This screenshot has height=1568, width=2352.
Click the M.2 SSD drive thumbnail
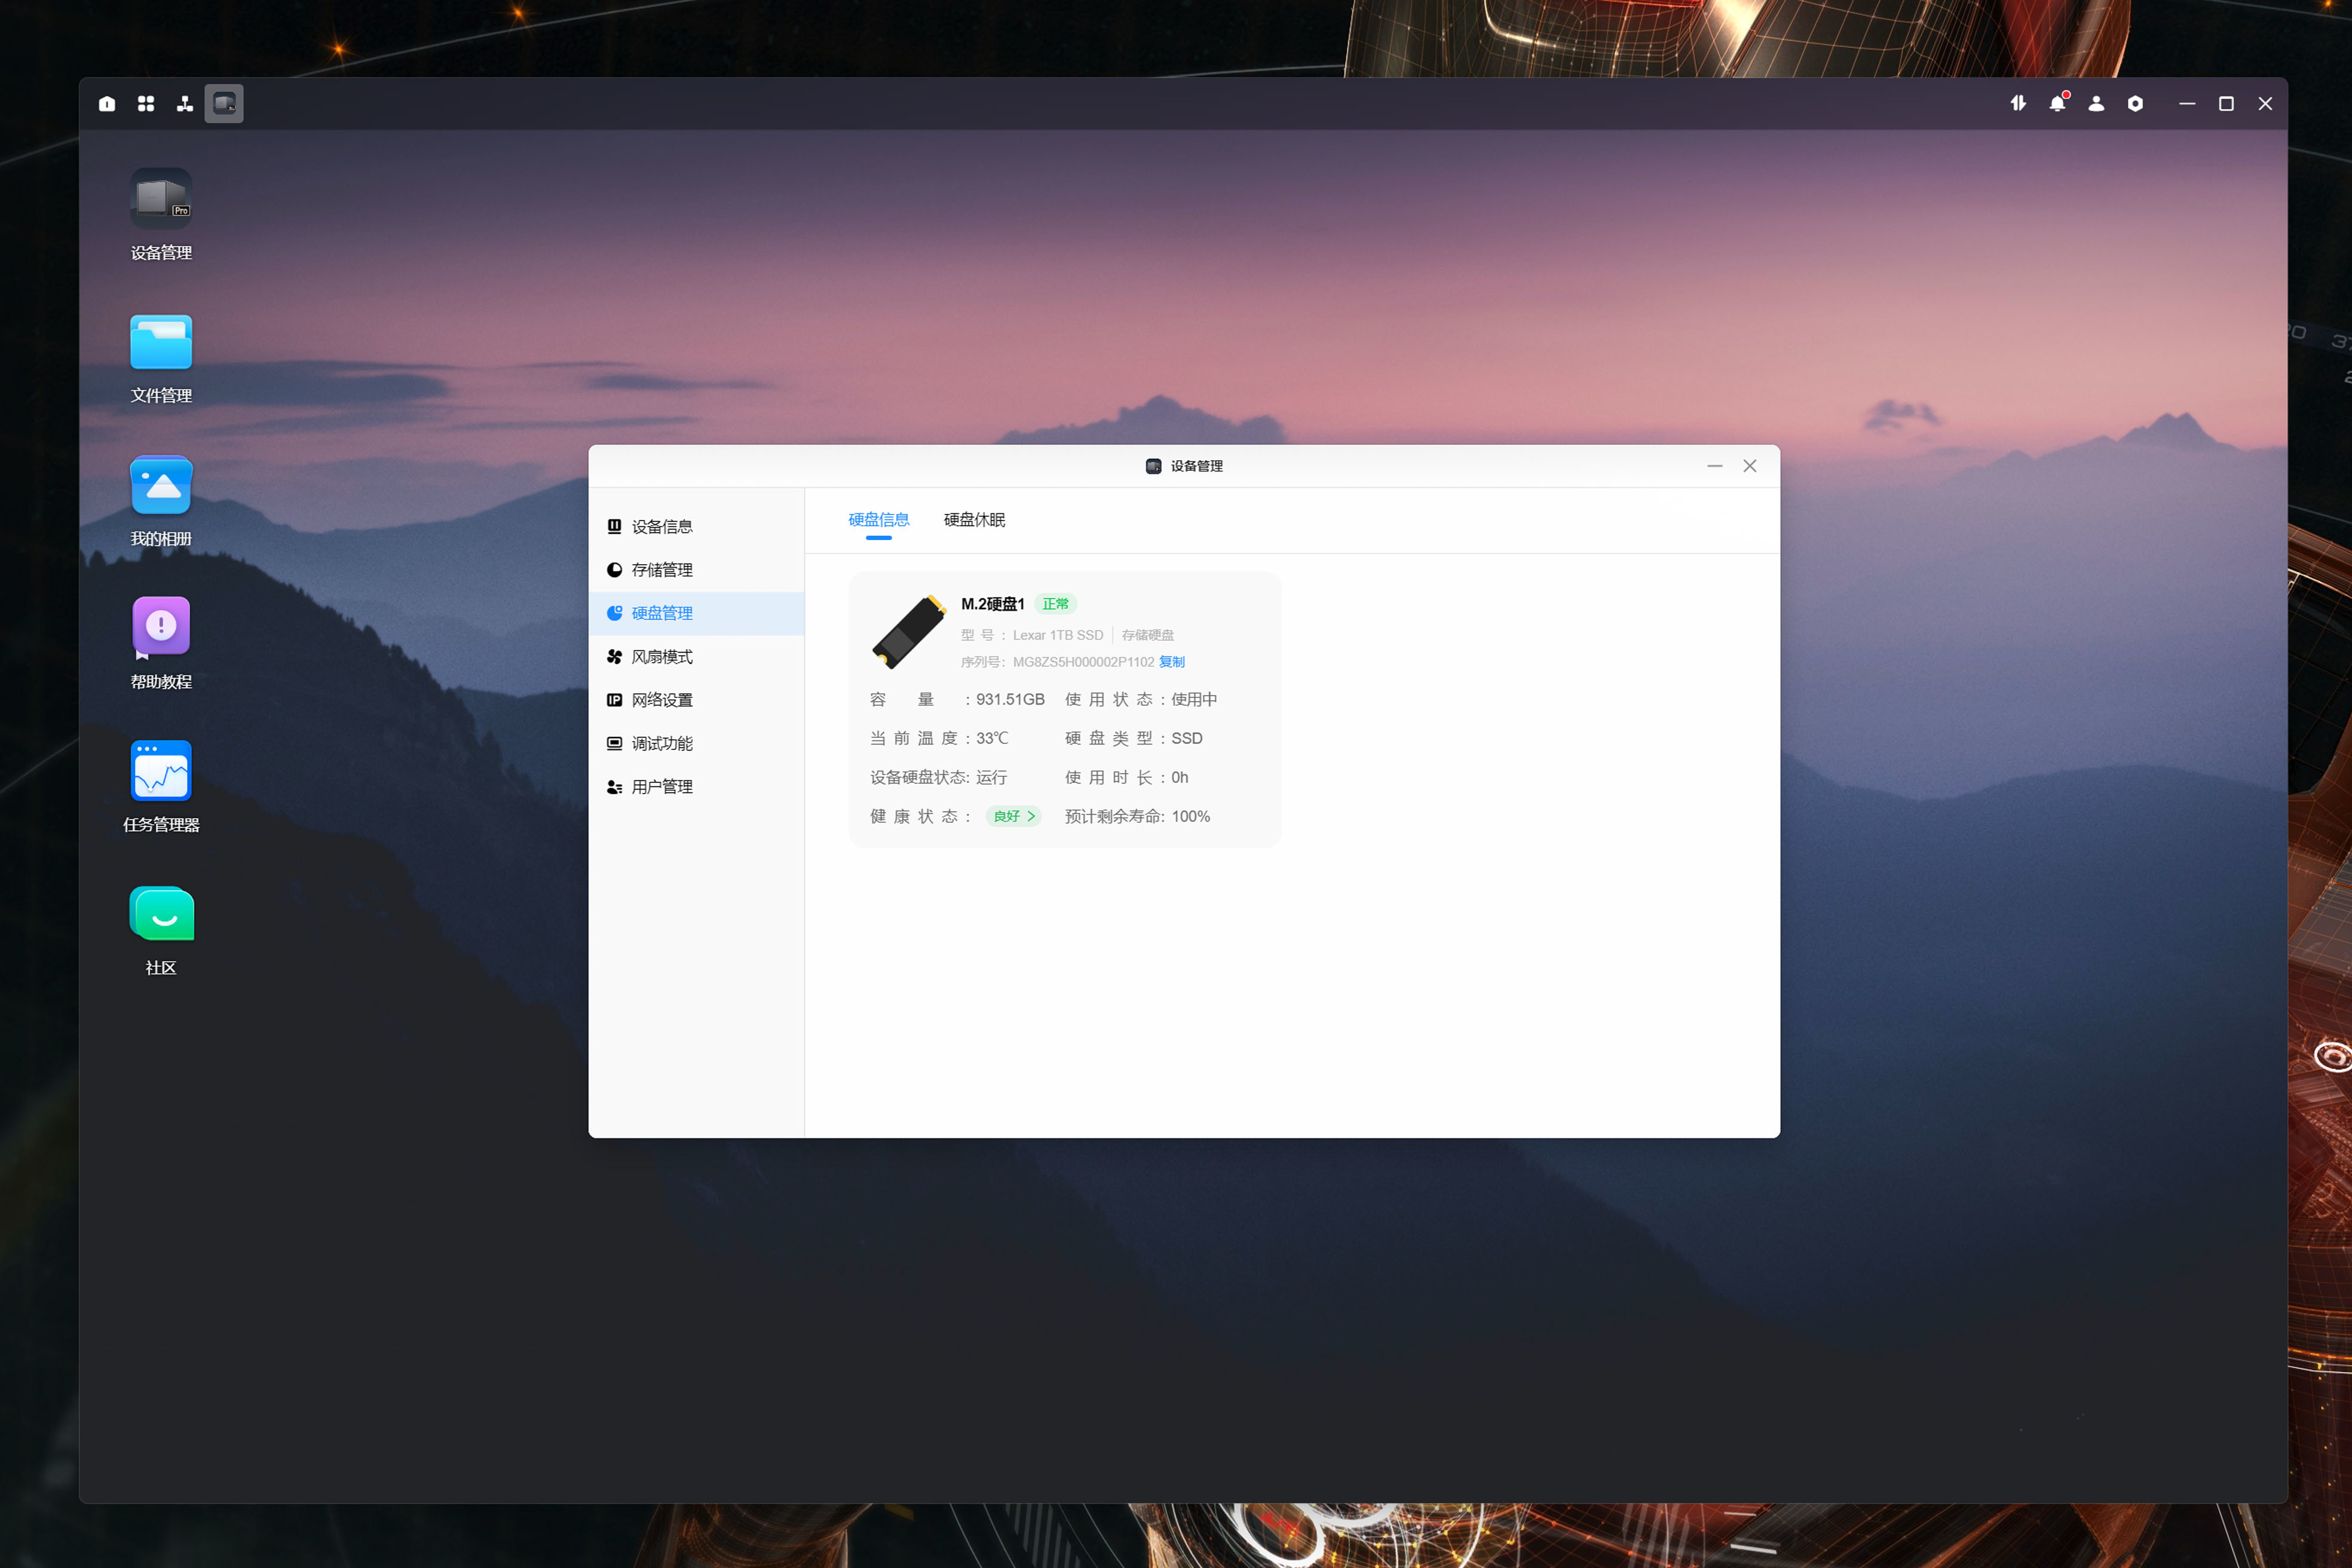coord(908,632)
